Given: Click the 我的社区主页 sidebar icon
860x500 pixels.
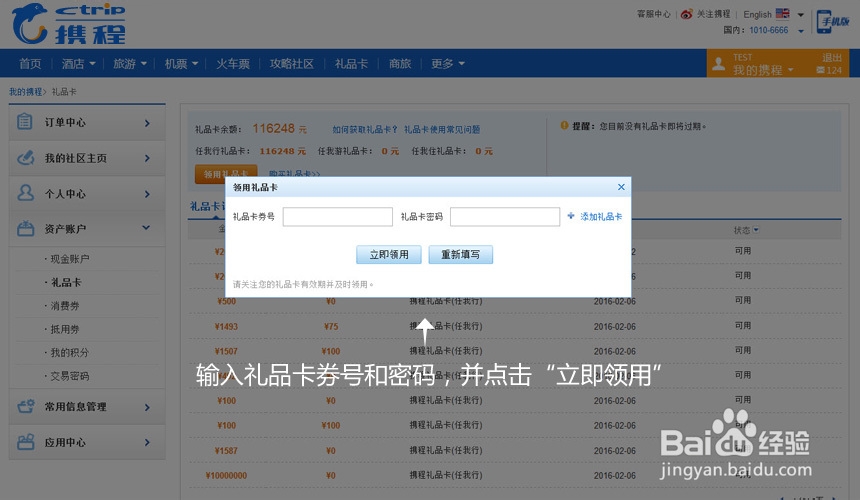Looking at the screenshot, I should (25, 158).
